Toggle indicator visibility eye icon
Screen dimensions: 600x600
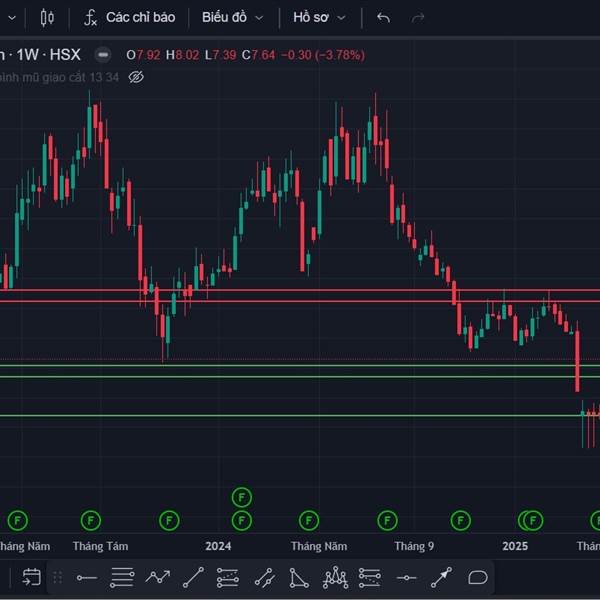[137, 76]
